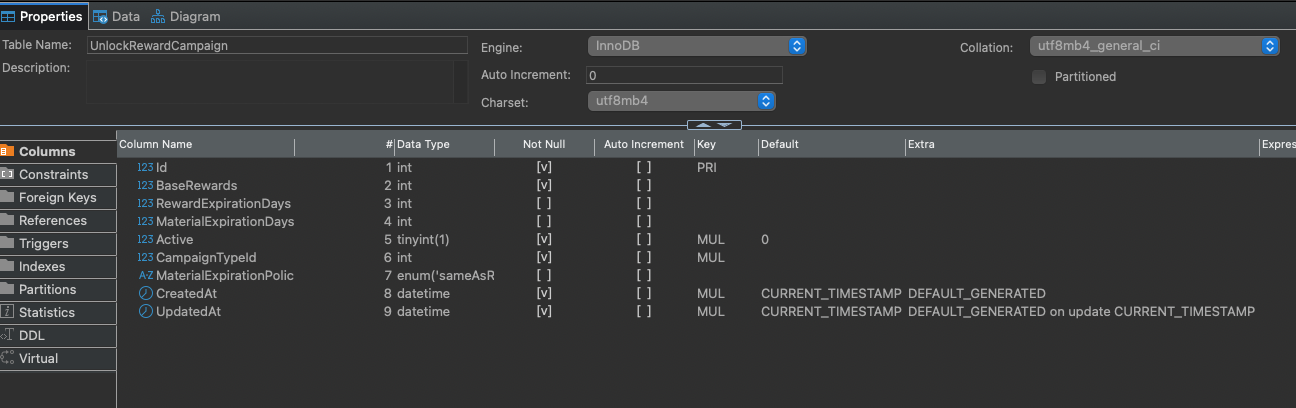Click the DDL icon in sidebar

click(7, 335)
